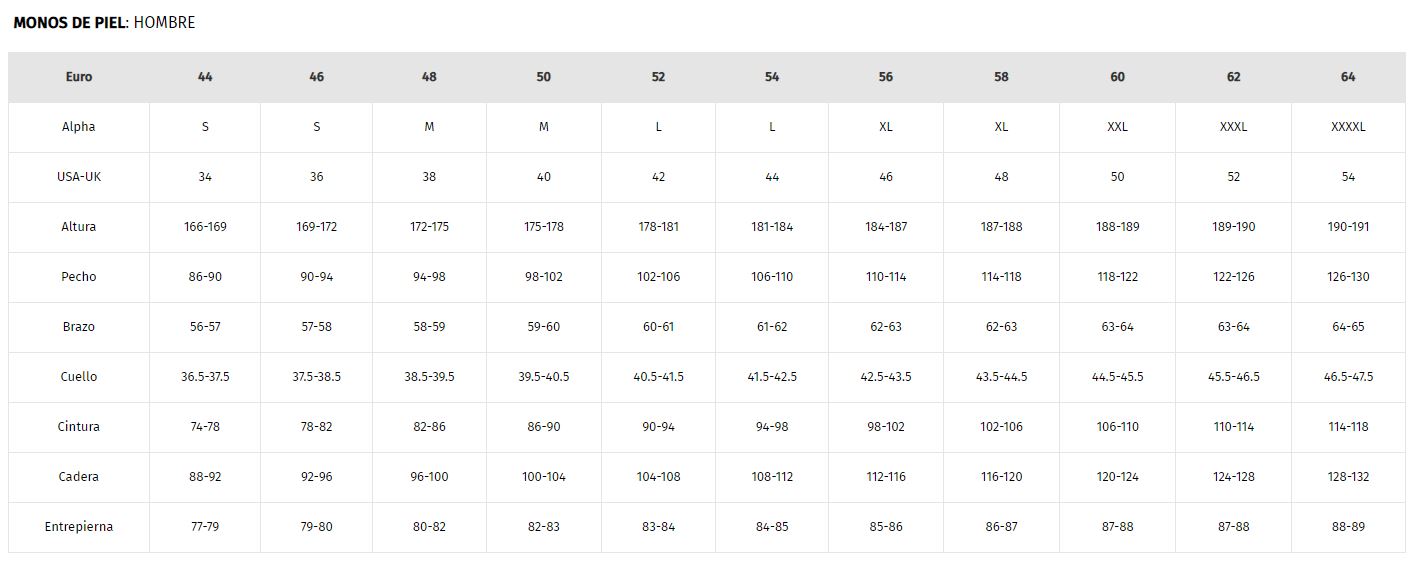The image size is (1422, 575).
Task: Select the Altura 178-181 cell
Action: tap(658, 227)
